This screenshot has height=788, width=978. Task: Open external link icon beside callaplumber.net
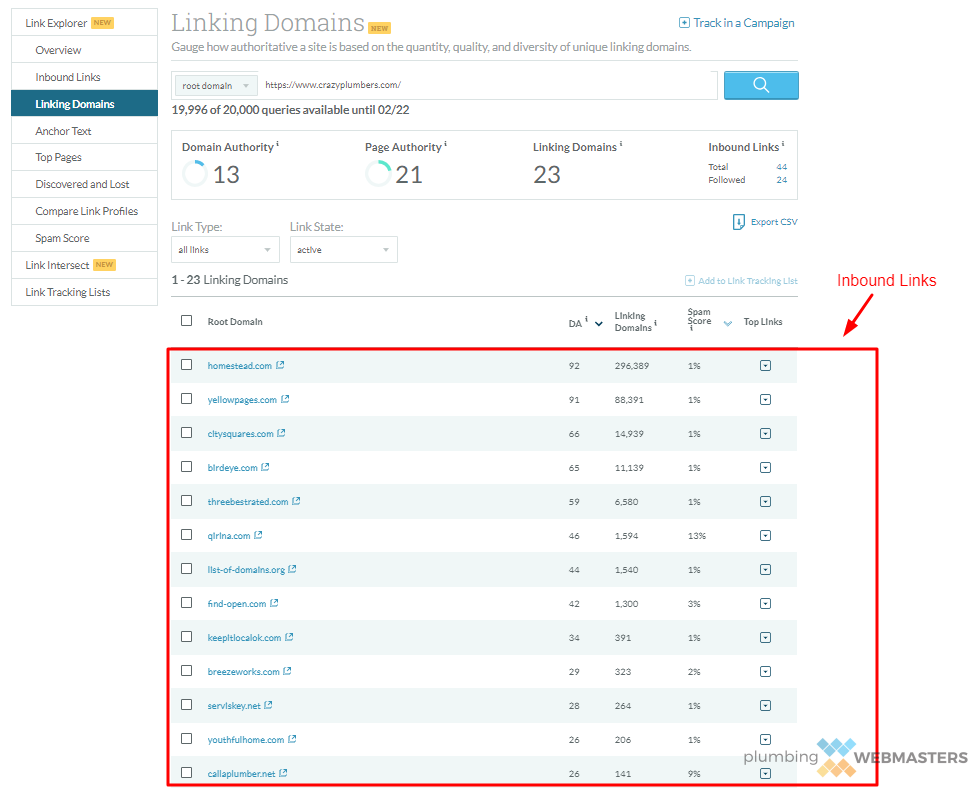[x=283, y=773]
